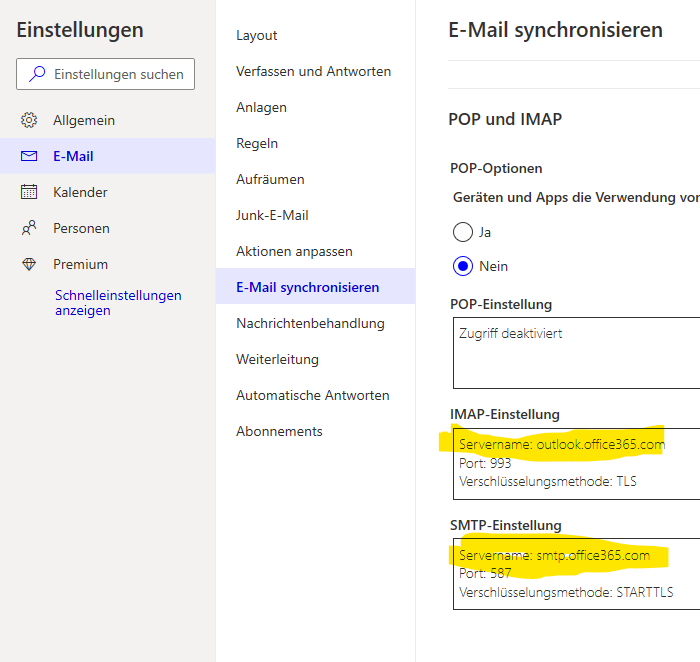Click the people icon next to Personen

pos(29,228)
